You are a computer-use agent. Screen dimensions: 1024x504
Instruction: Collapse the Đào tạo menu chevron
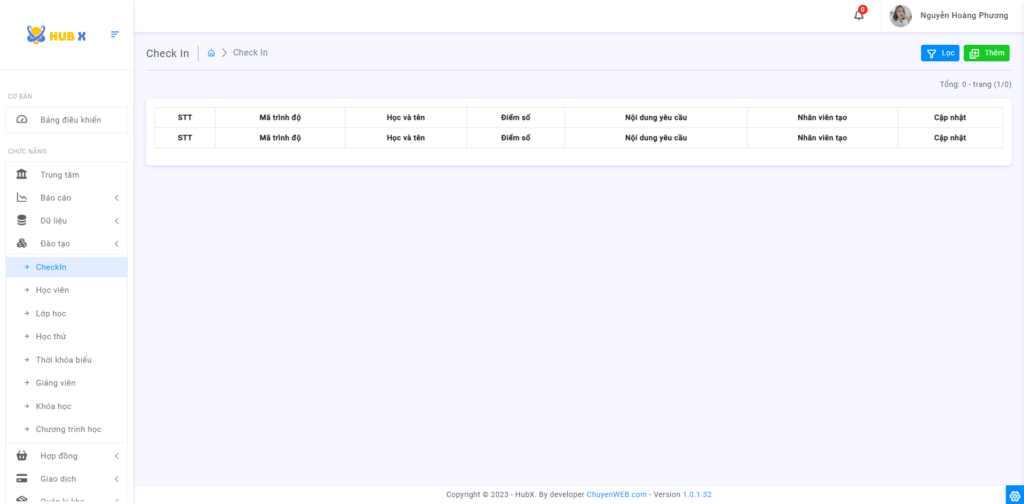click(116, 244)
